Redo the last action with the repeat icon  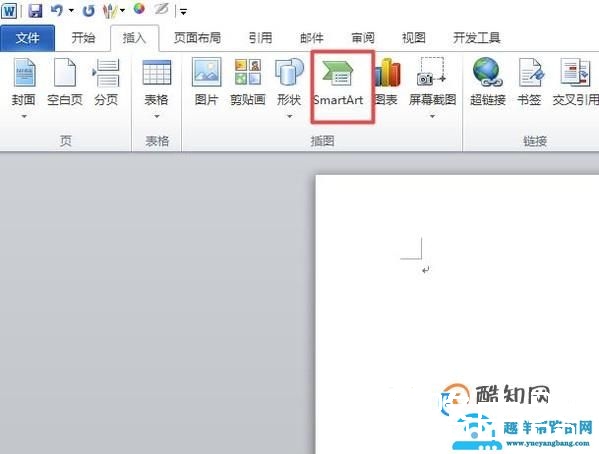pos(89,11)
